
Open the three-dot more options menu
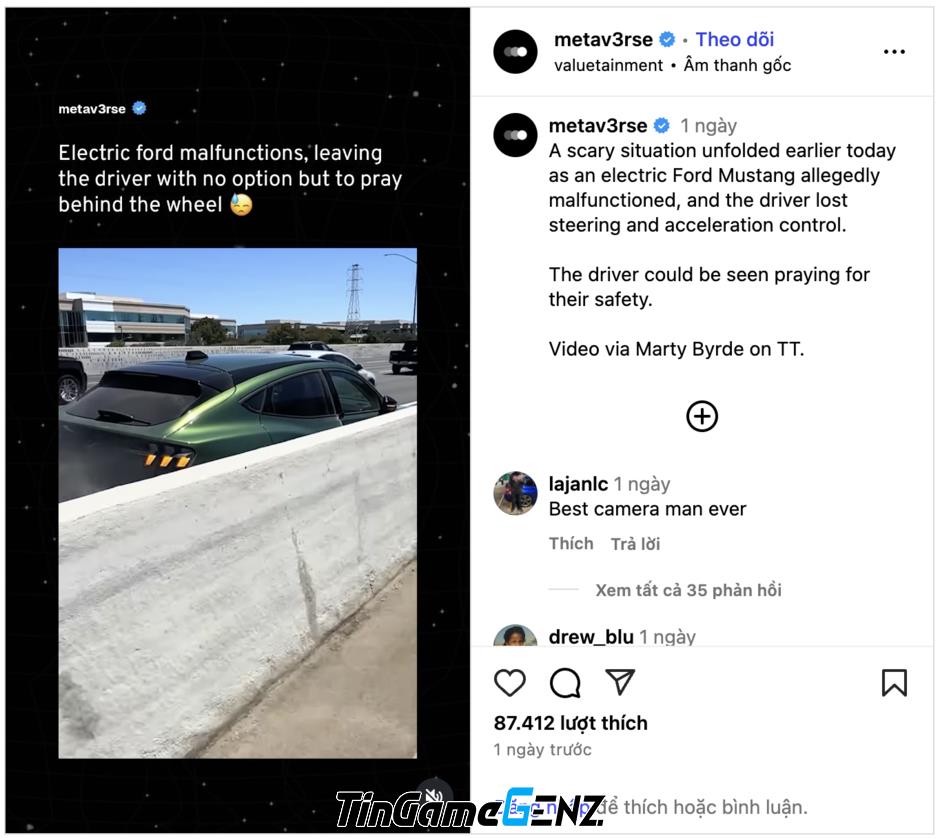(894, 52)
